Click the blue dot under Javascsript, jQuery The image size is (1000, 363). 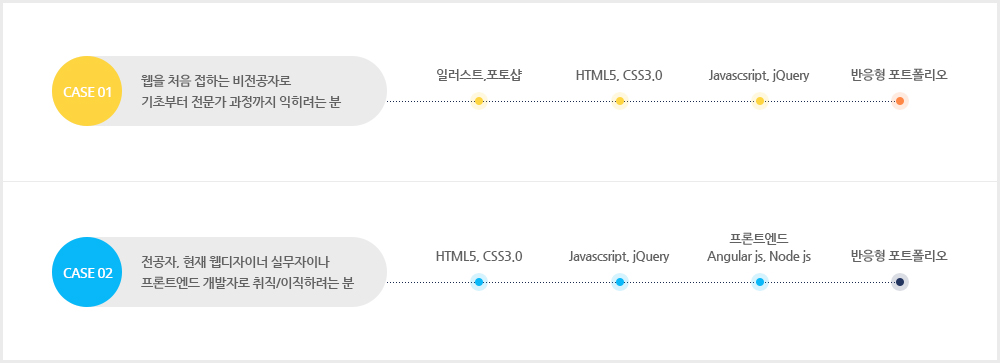pos(619,282)
